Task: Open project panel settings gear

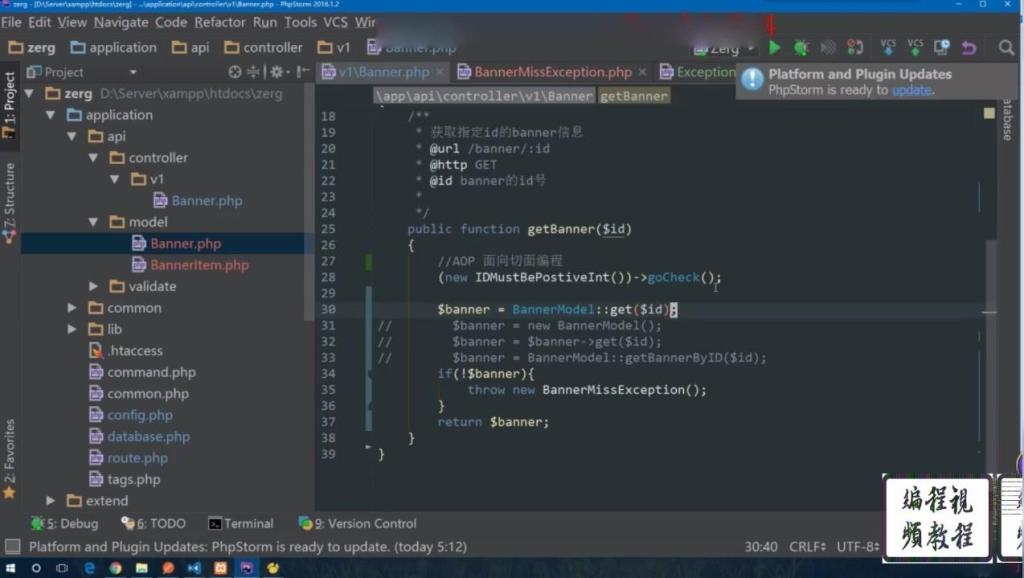Action: coord(277,72)
